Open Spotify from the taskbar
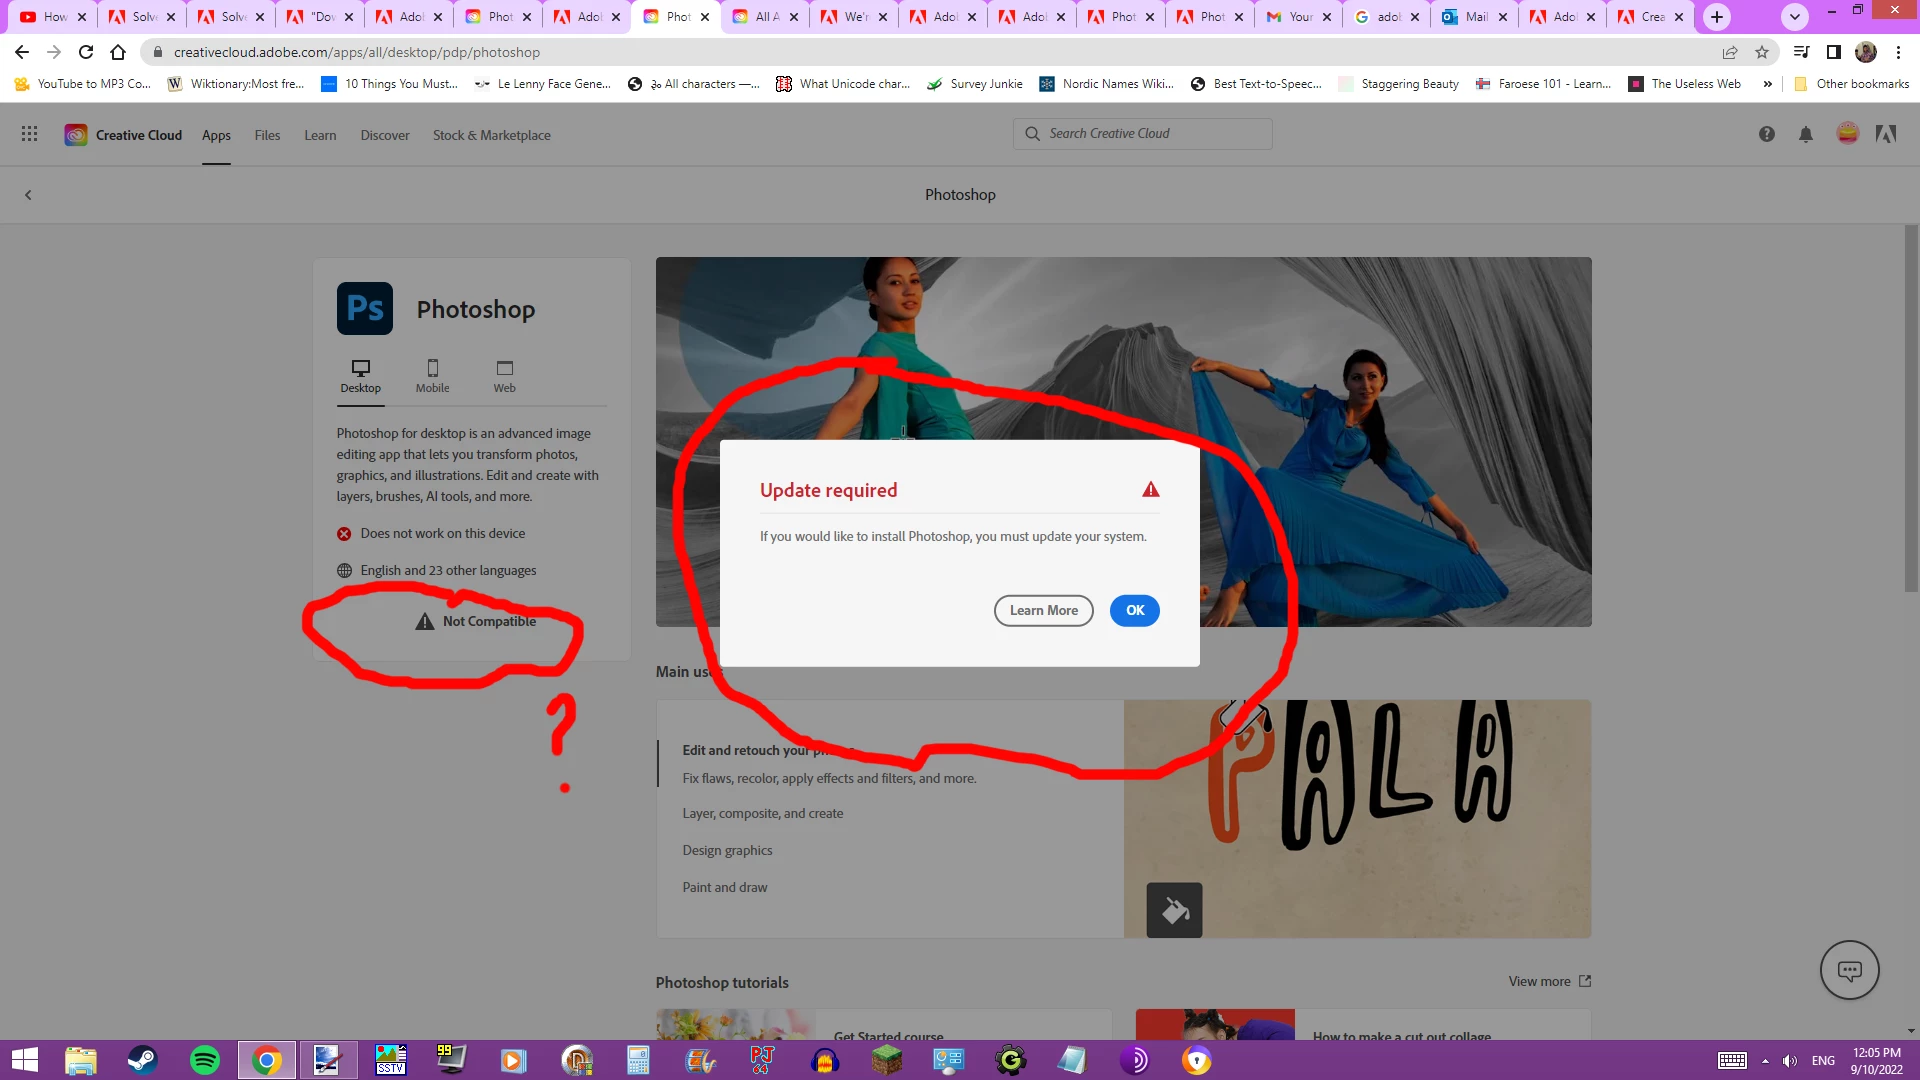 205,1060
